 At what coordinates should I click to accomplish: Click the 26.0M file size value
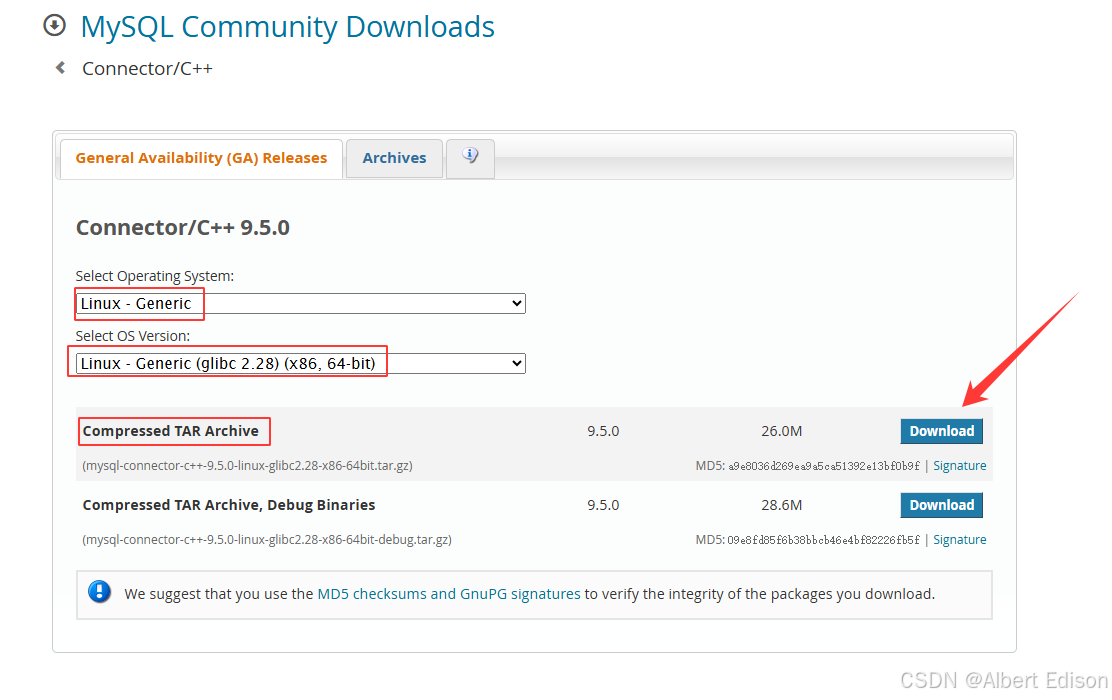coord(782,431)
